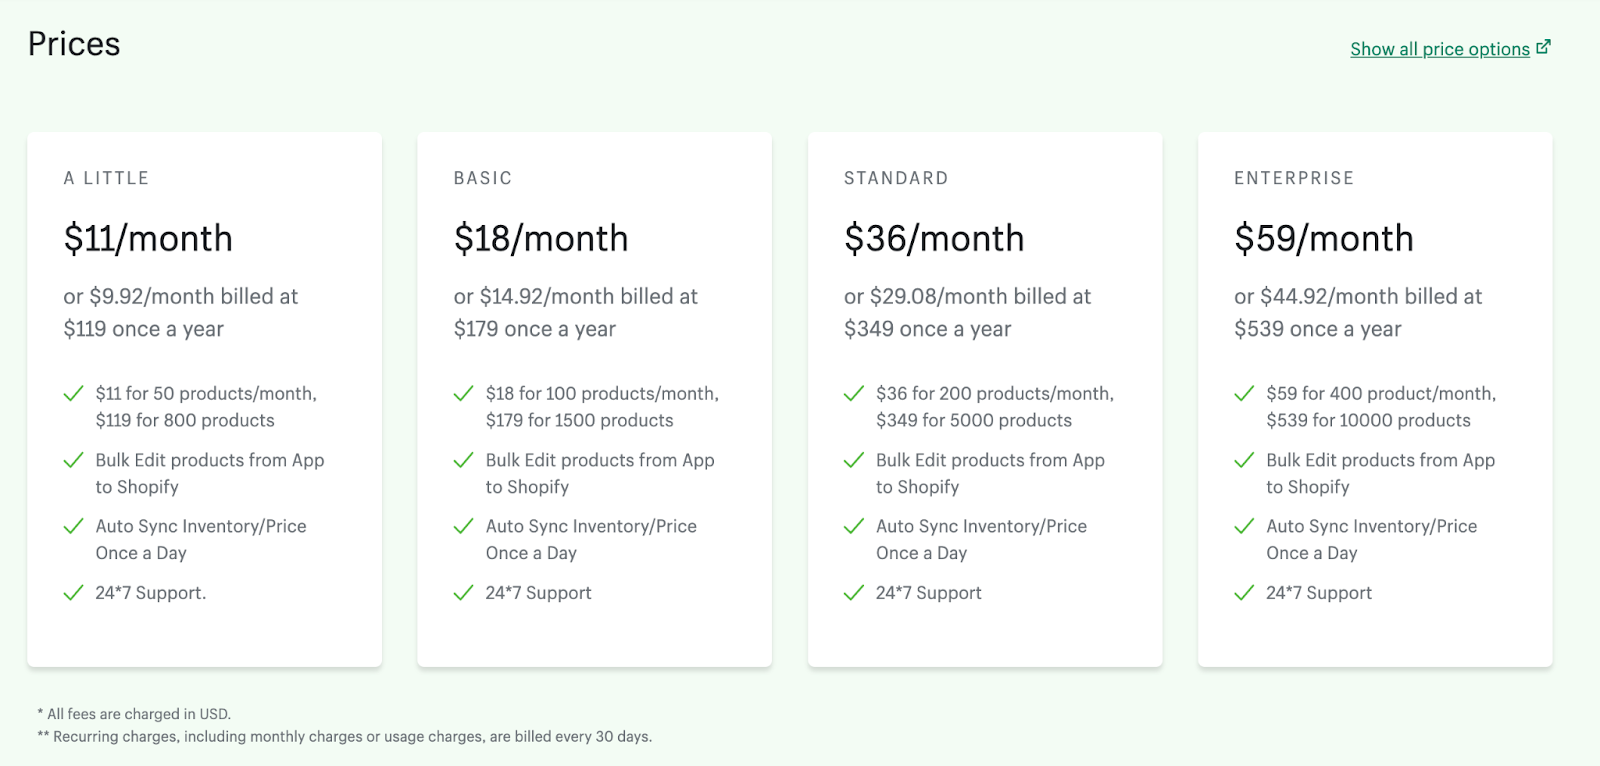
Task: Click the $59/month price text
Action: pos(1323,239)
